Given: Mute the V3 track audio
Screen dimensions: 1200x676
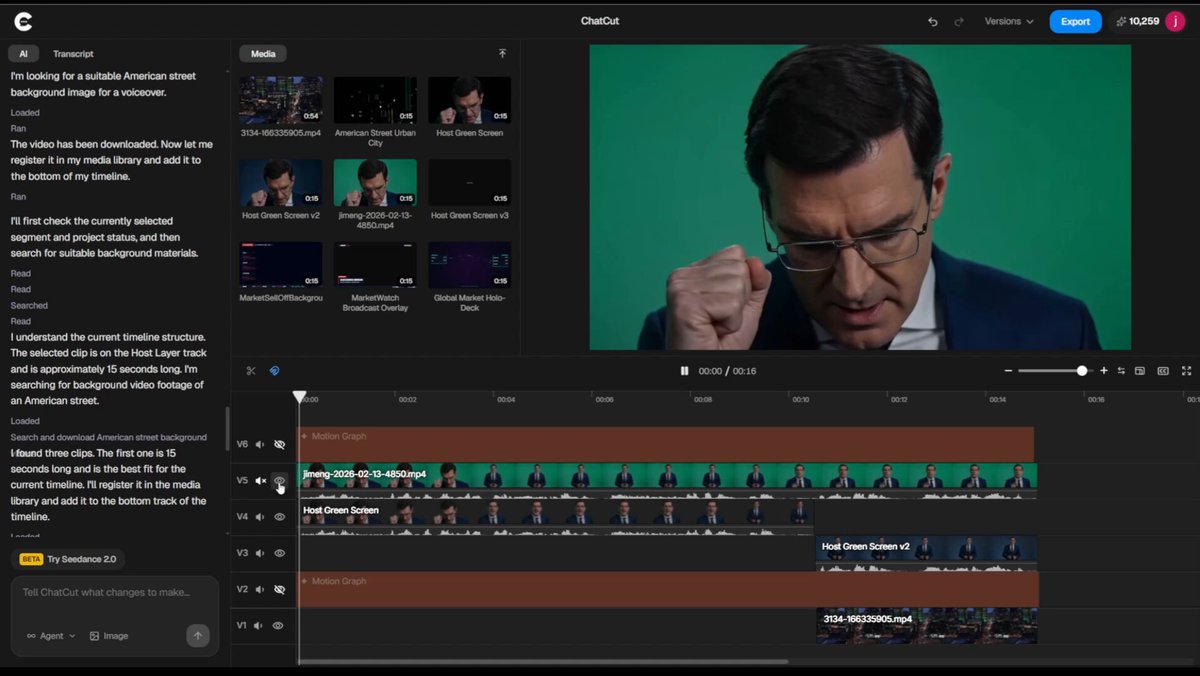Looking at the screenshot, I should [260, 553].
